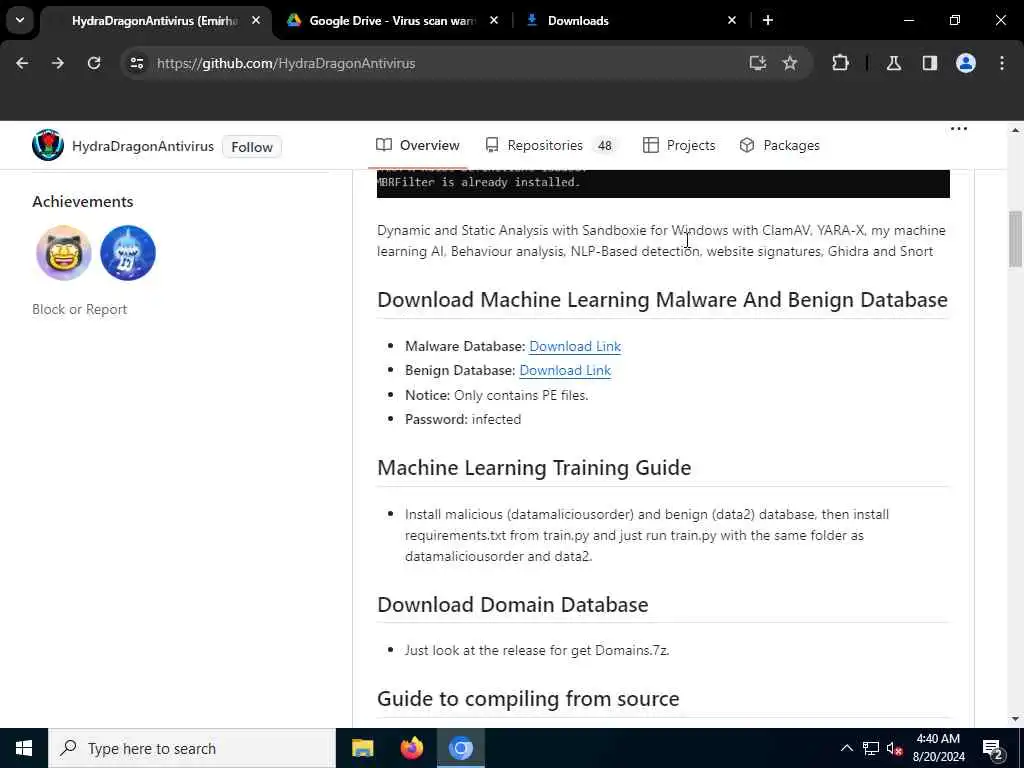Viewport: 1024px width, 768px height.
Task: Click the install app icon in address bar
Action: tap(758, 63)
